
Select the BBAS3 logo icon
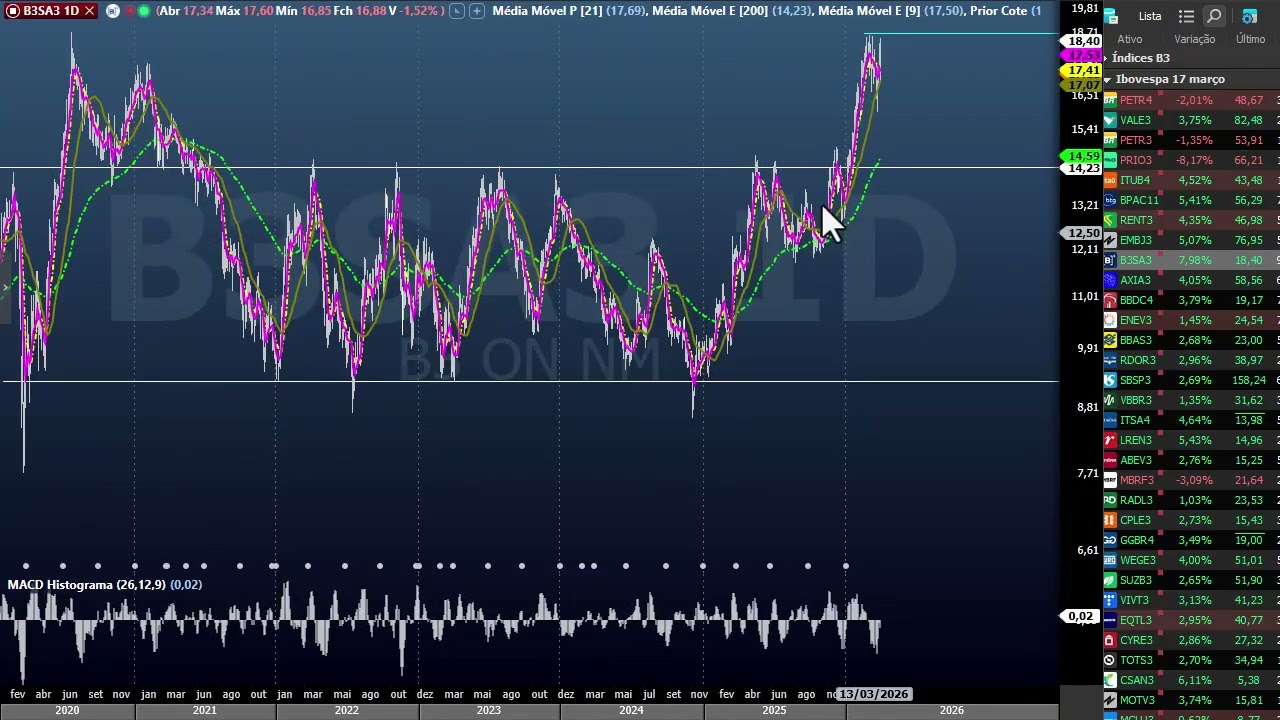click(1110, 340)
